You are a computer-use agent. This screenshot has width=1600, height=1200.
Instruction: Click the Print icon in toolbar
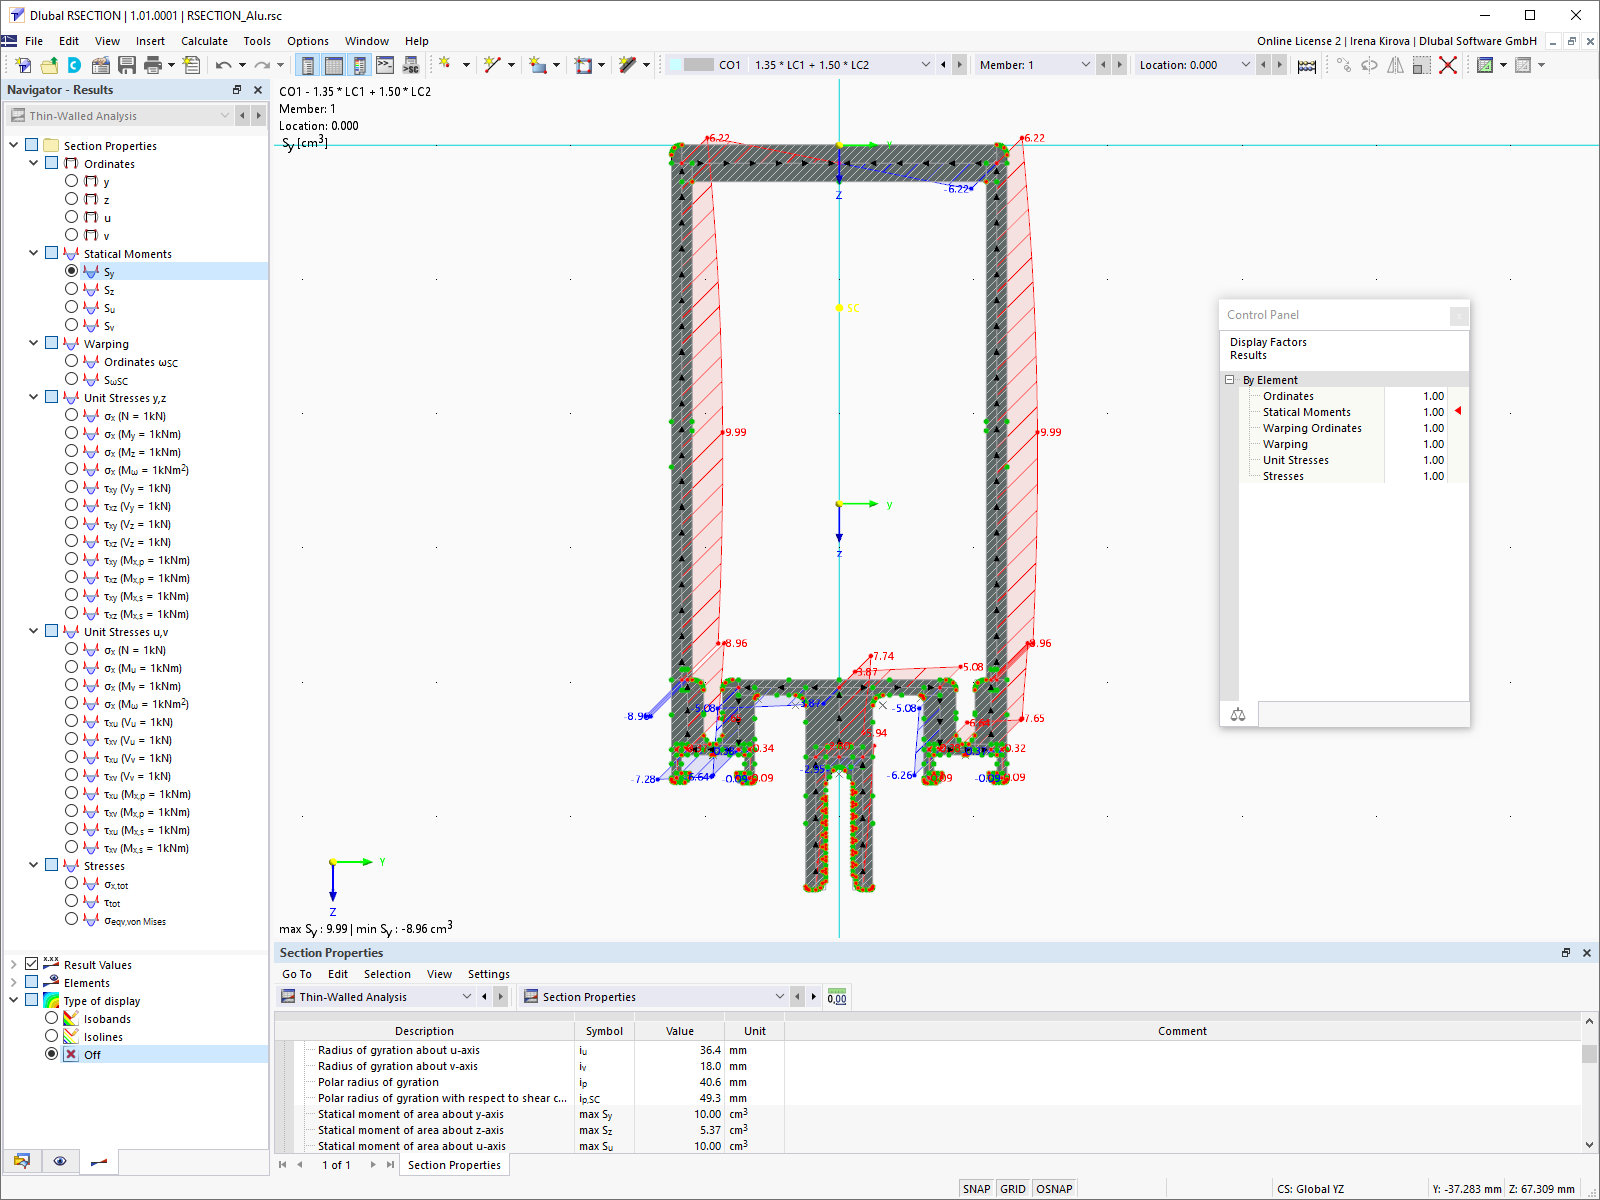click(153, 65)
